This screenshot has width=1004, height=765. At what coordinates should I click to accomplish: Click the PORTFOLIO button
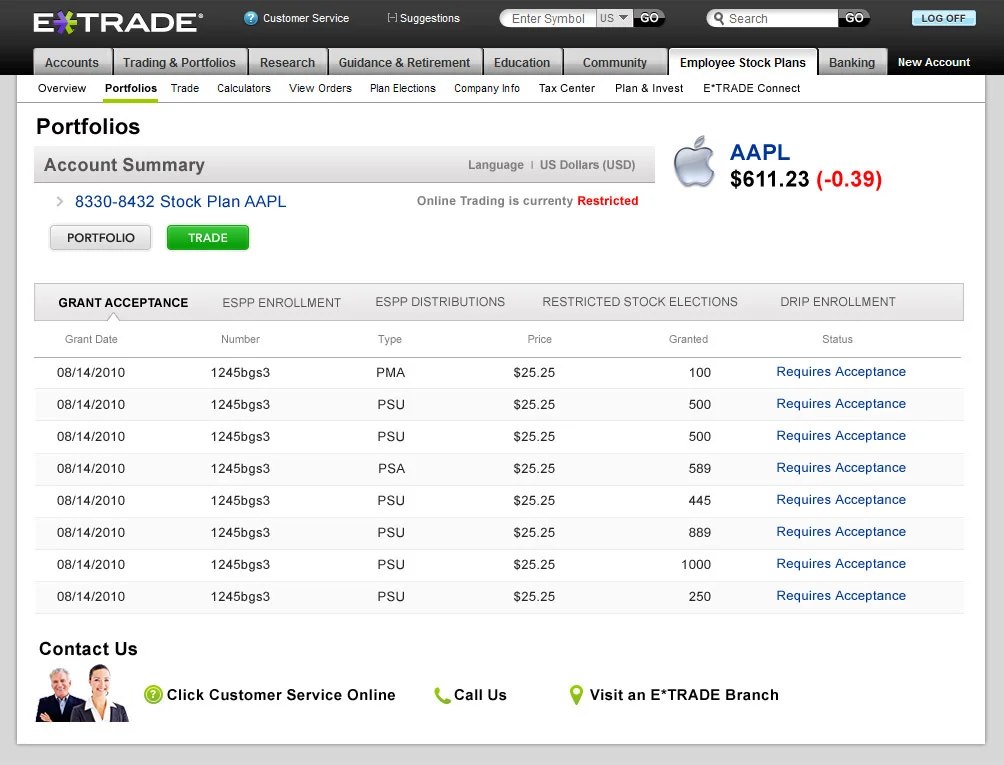click(x=101, y=238)
